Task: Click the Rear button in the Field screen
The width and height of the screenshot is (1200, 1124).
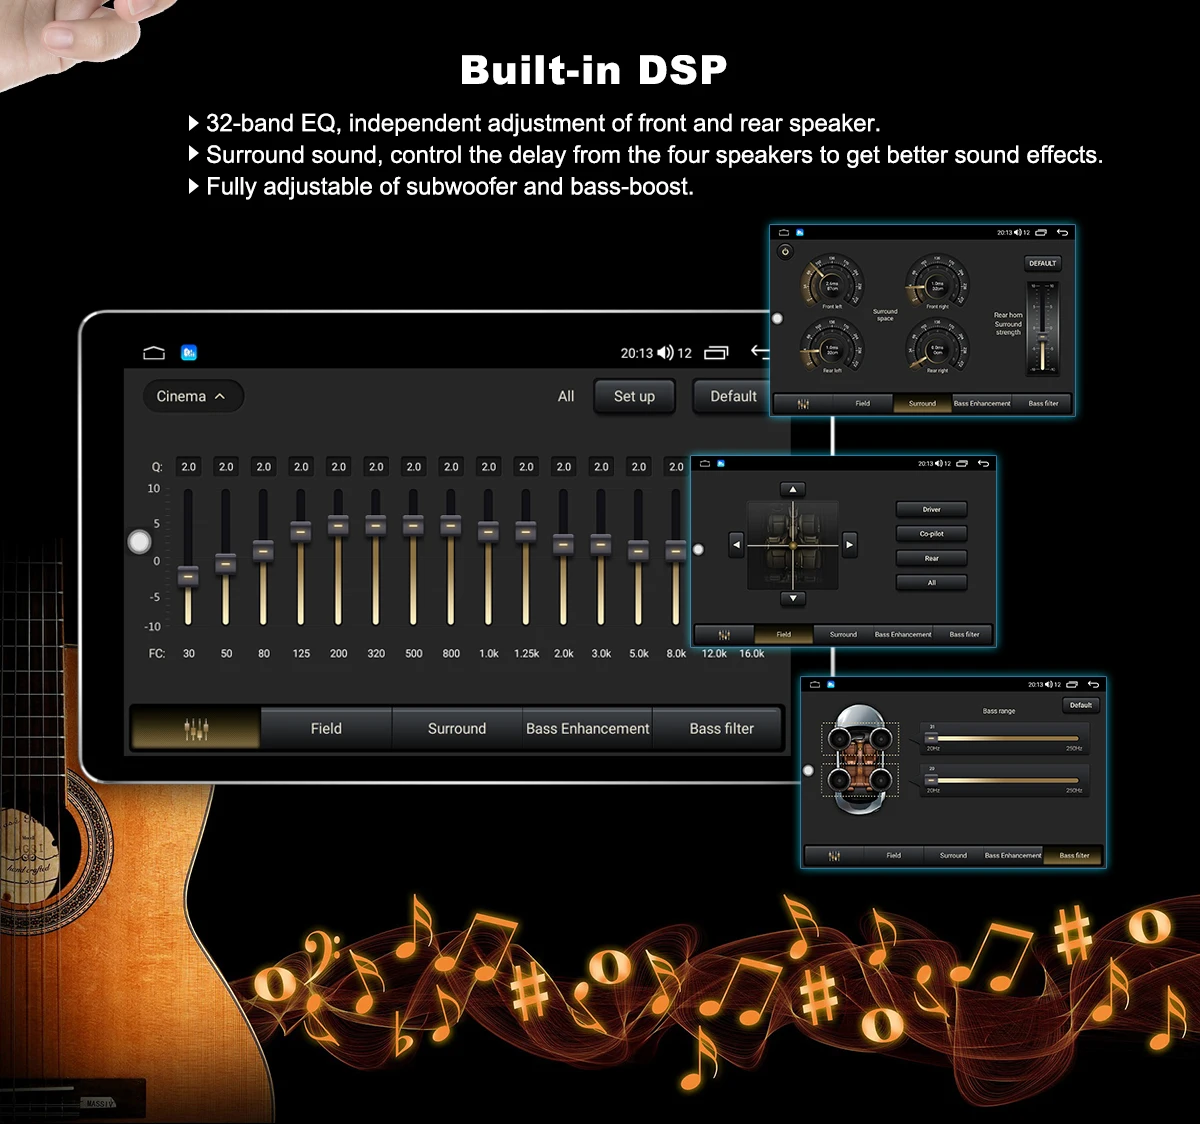Action: point(931,558)
